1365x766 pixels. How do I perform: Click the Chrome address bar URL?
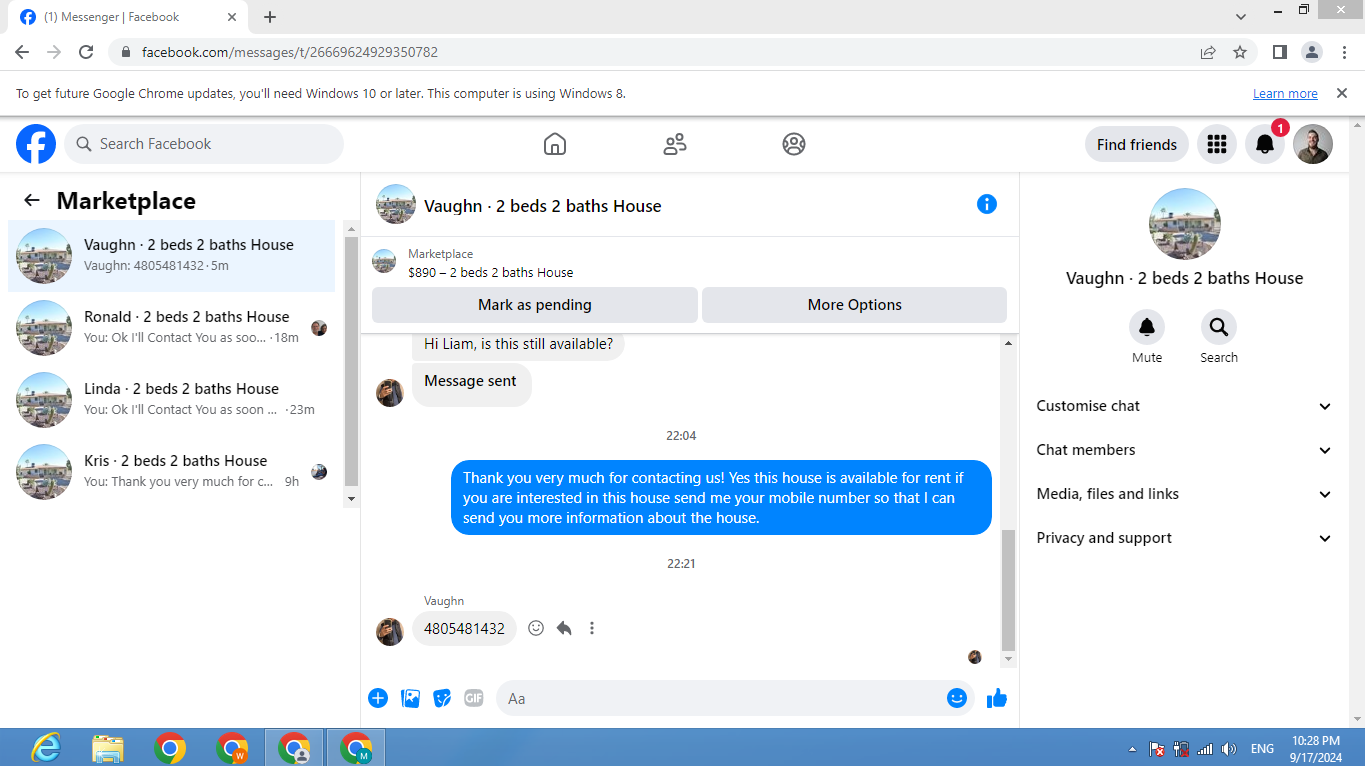pyautogui.click(x=290, y=52)
